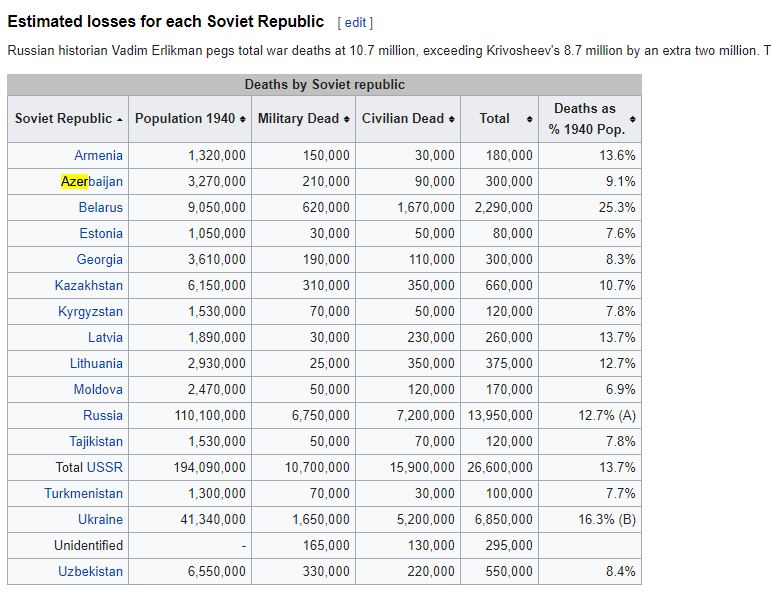Follow the Russia link
The image size is (772, 593).
(103, 416)
